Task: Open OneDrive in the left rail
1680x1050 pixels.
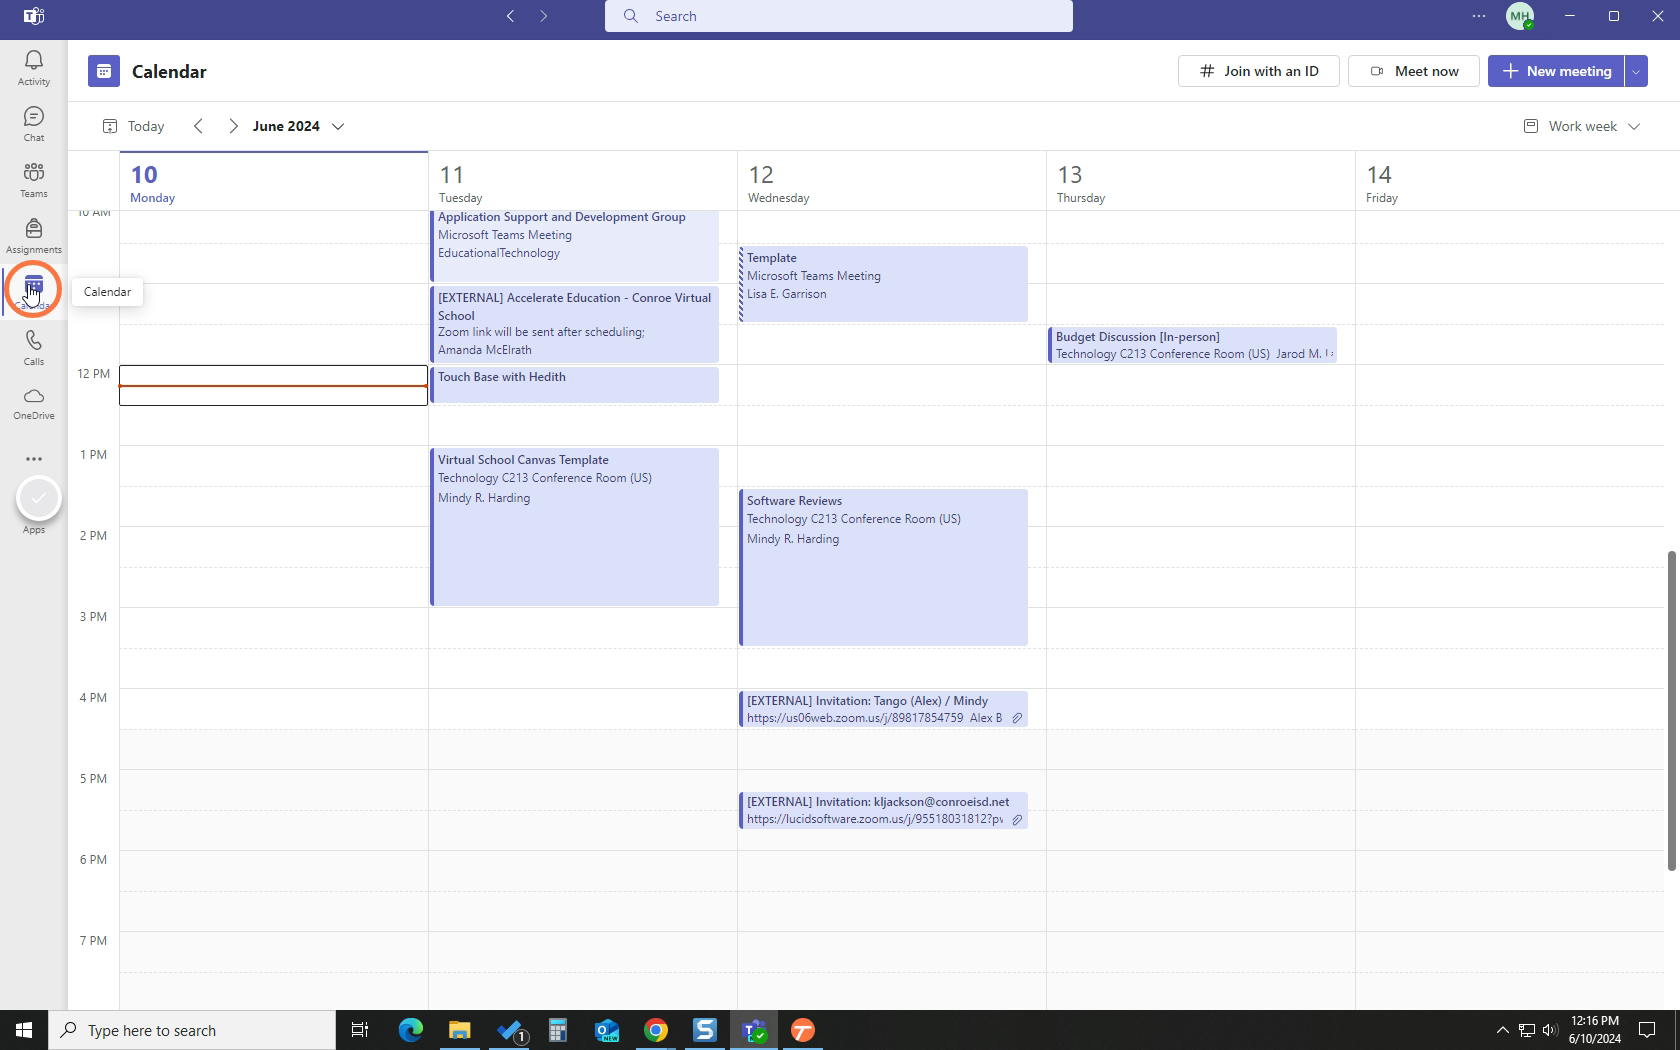Action: point(33,404)
